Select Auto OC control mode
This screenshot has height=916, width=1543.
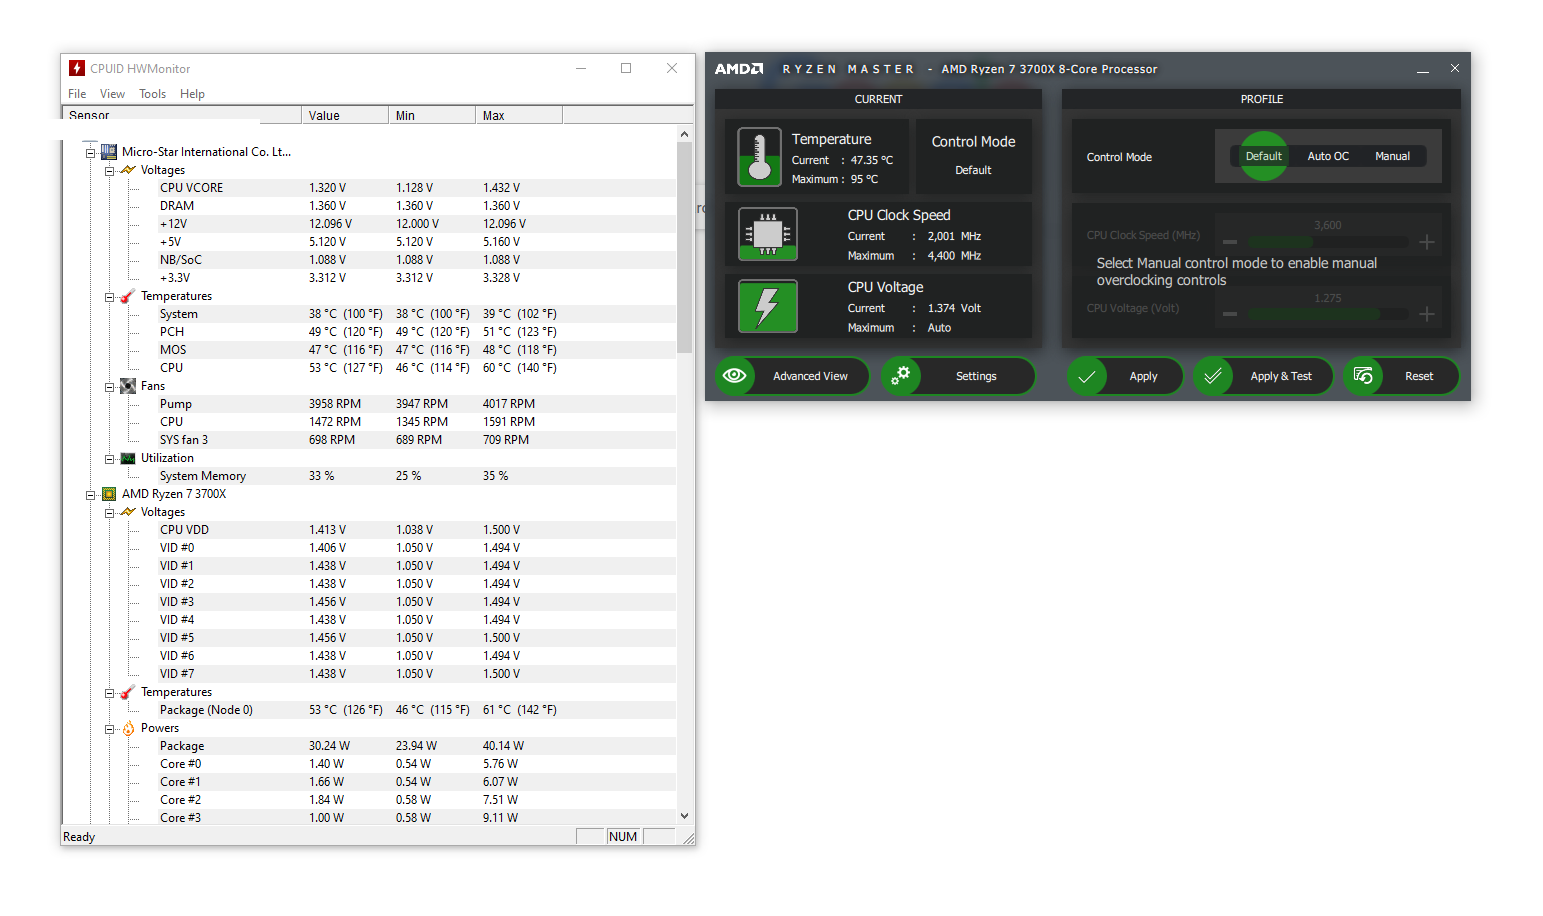coord(1328,156)
